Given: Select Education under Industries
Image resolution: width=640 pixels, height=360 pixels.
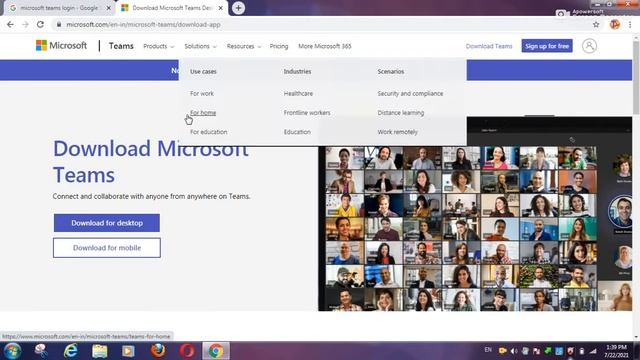Looking at the screenshot, I should coord(297,132).
